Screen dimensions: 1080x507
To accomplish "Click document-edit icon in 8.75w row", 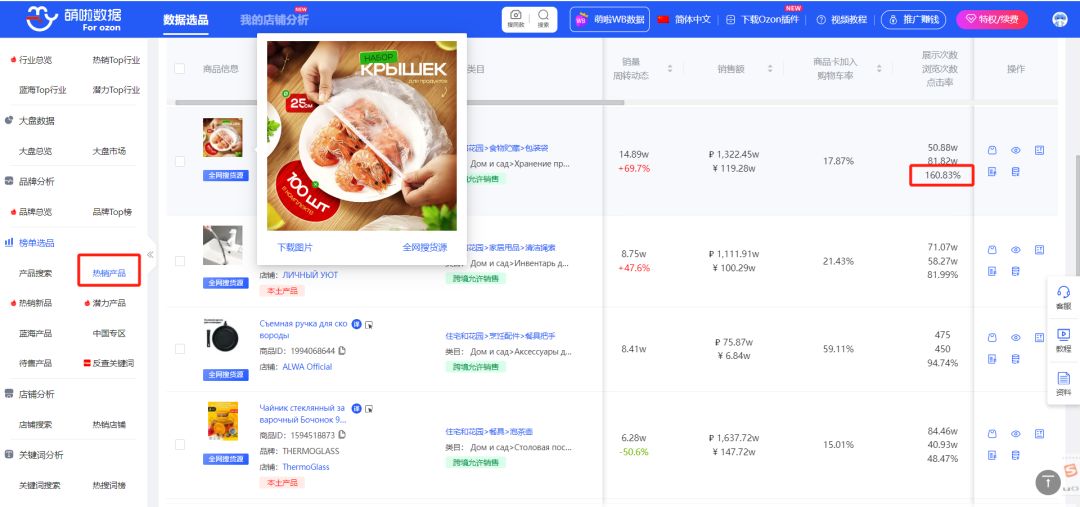I will tap(993, 271).
